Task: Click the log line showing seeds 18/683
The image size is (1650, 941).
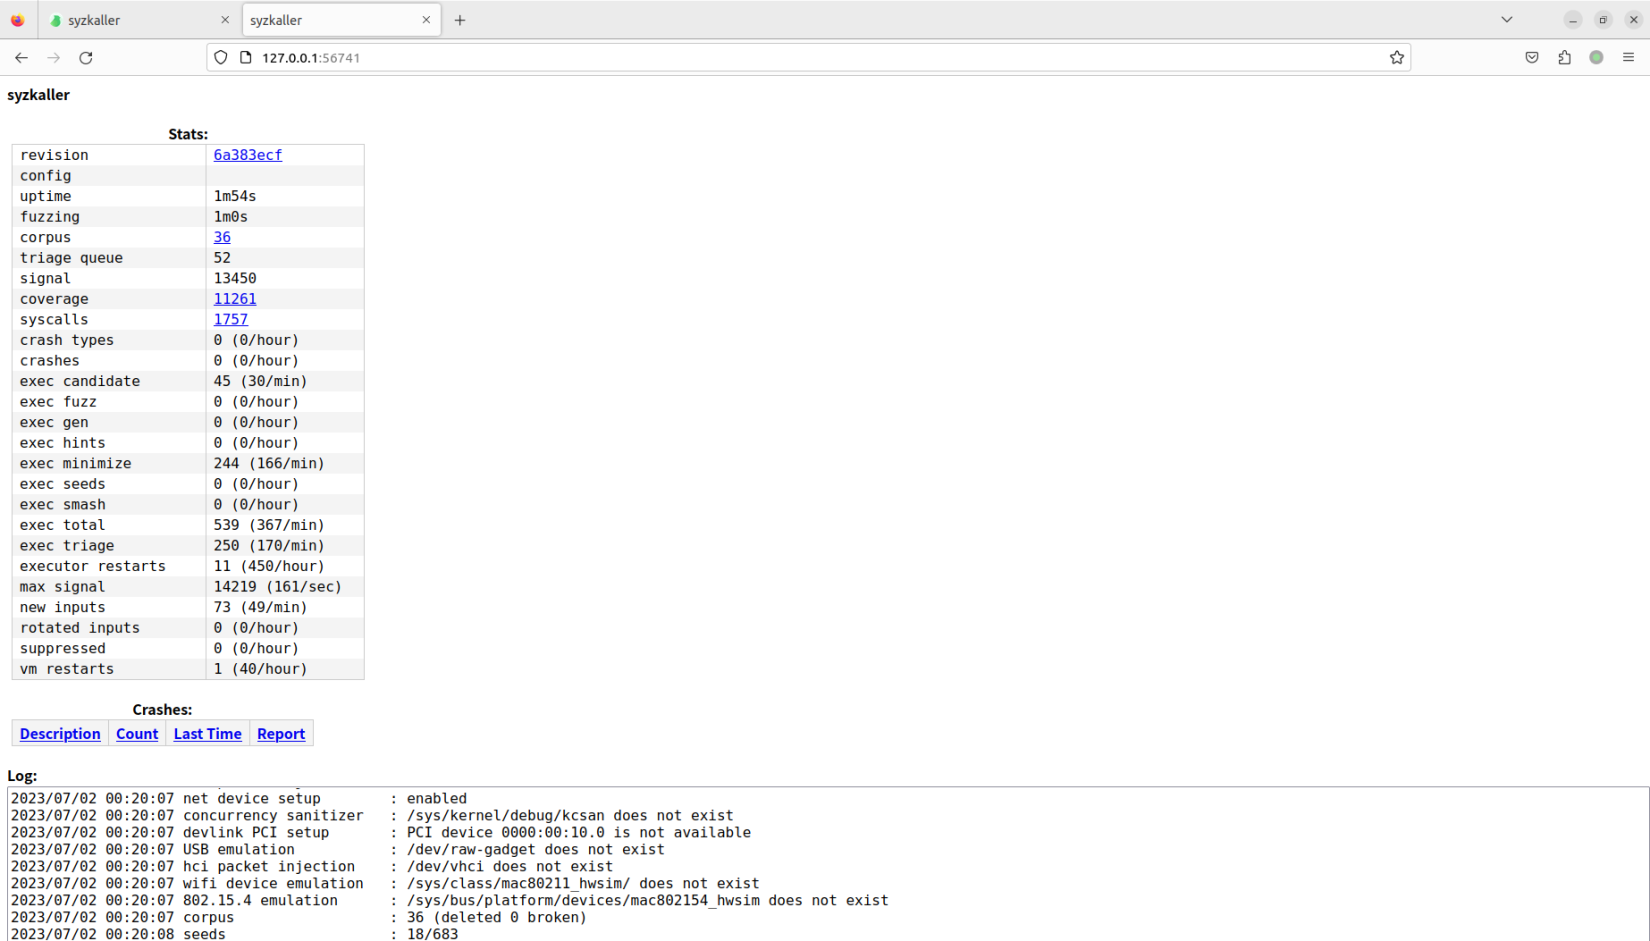Action: (234, 935)
